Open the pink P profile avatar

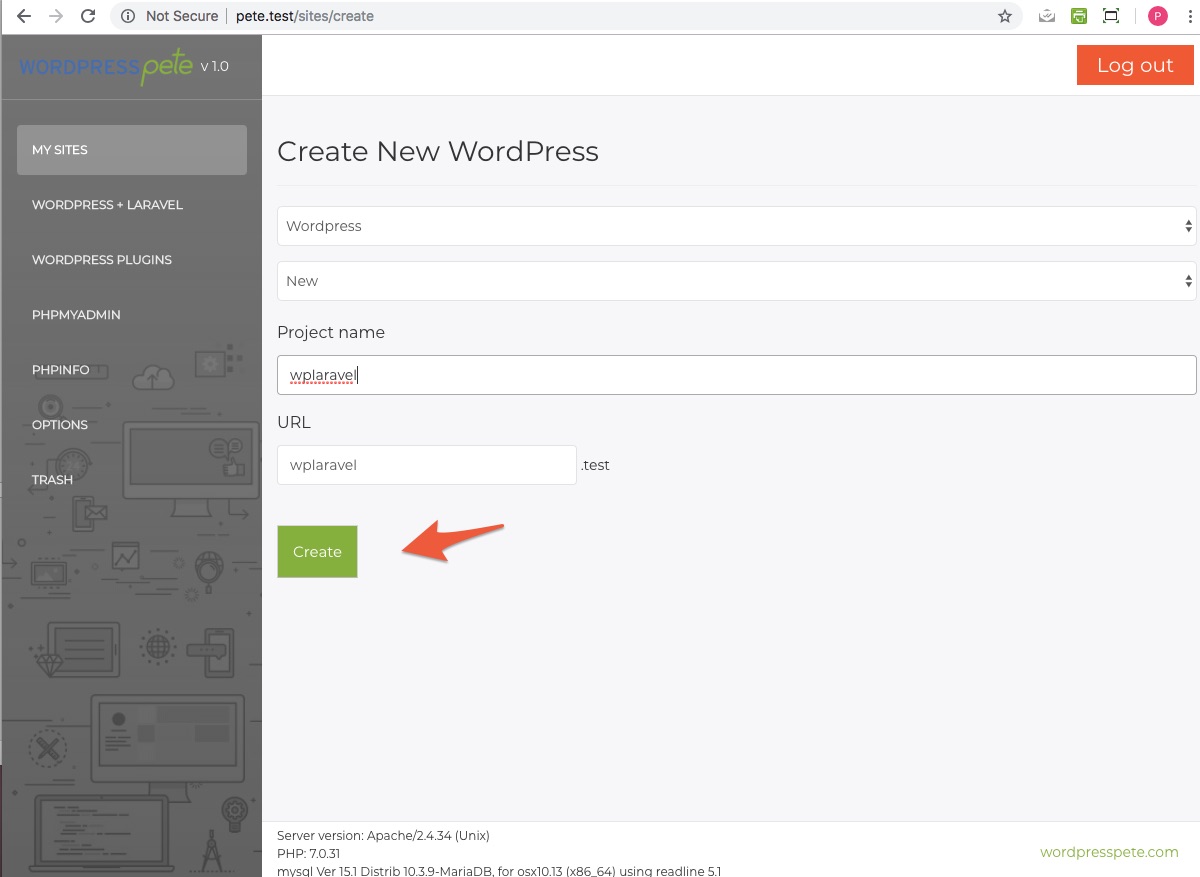[1158, 16]
